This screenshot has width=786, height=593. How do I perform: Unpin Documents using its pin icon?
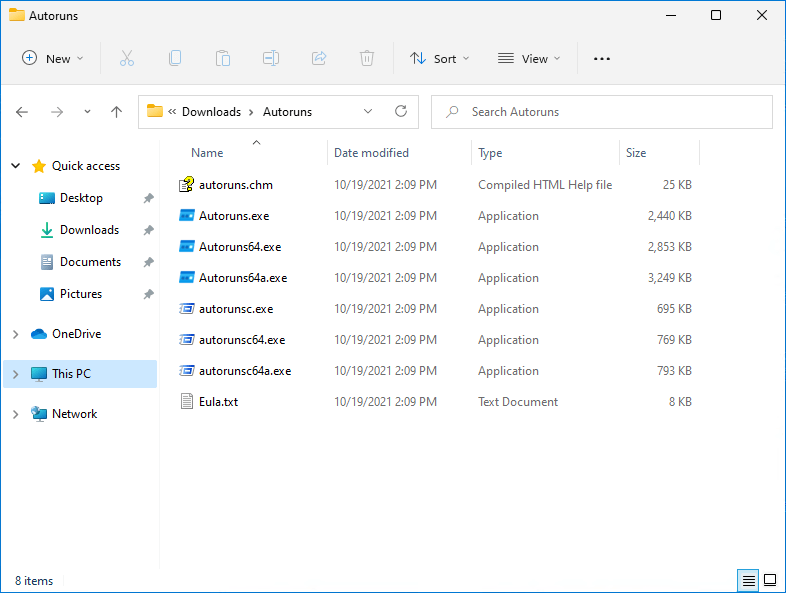click(x=148, y=262)
